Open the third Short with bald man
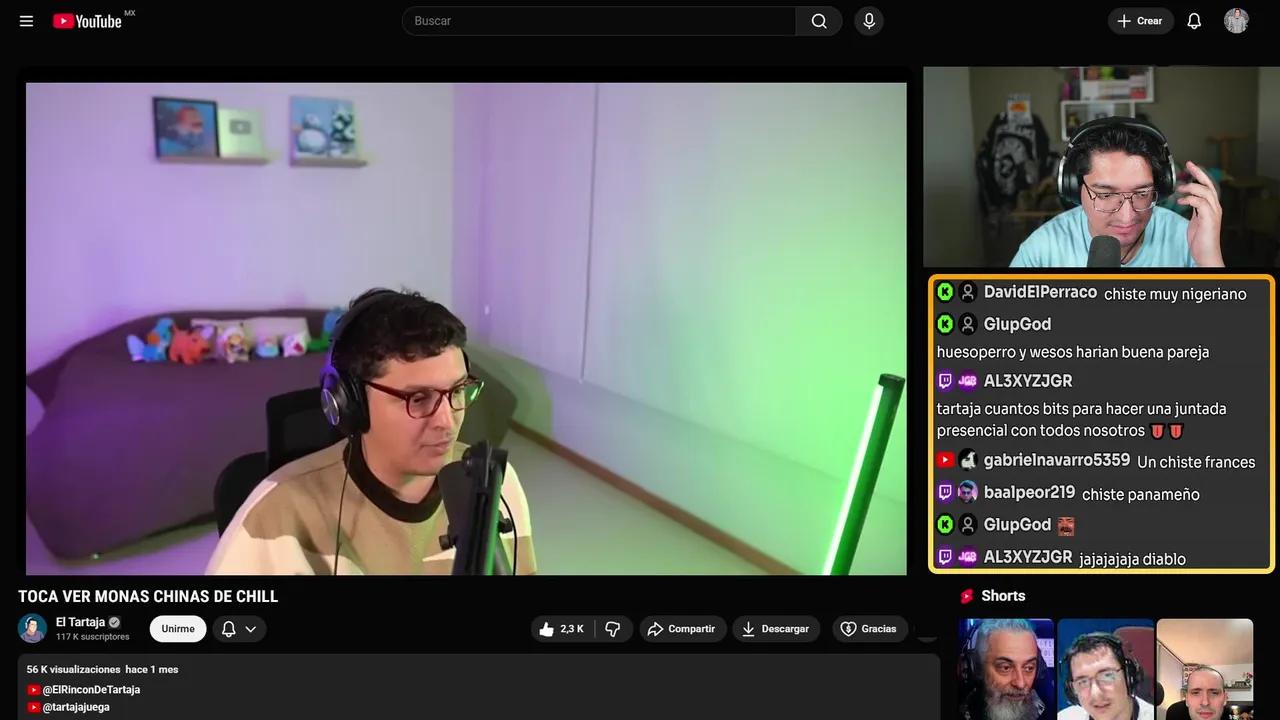1280x720 pixels. (x=1205, y=669)
